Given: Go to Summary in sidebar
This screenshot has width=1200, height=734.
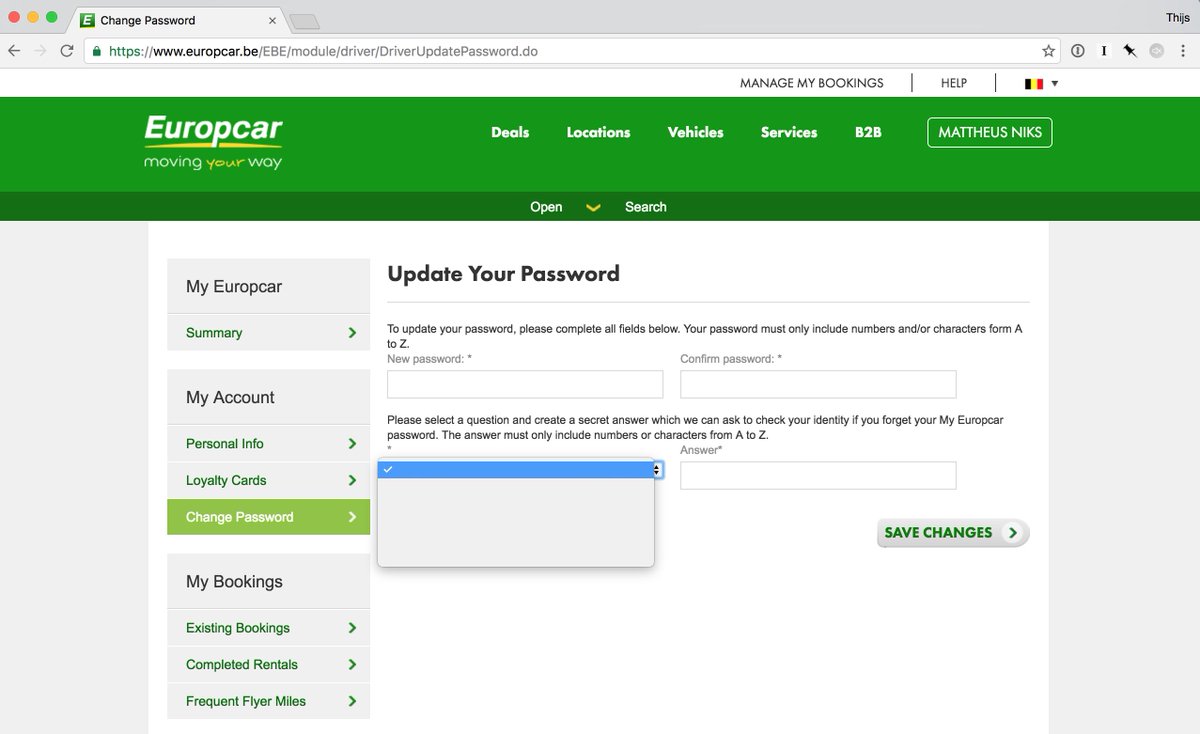Looking at the screenshot, I should click(x=268, y=333).
